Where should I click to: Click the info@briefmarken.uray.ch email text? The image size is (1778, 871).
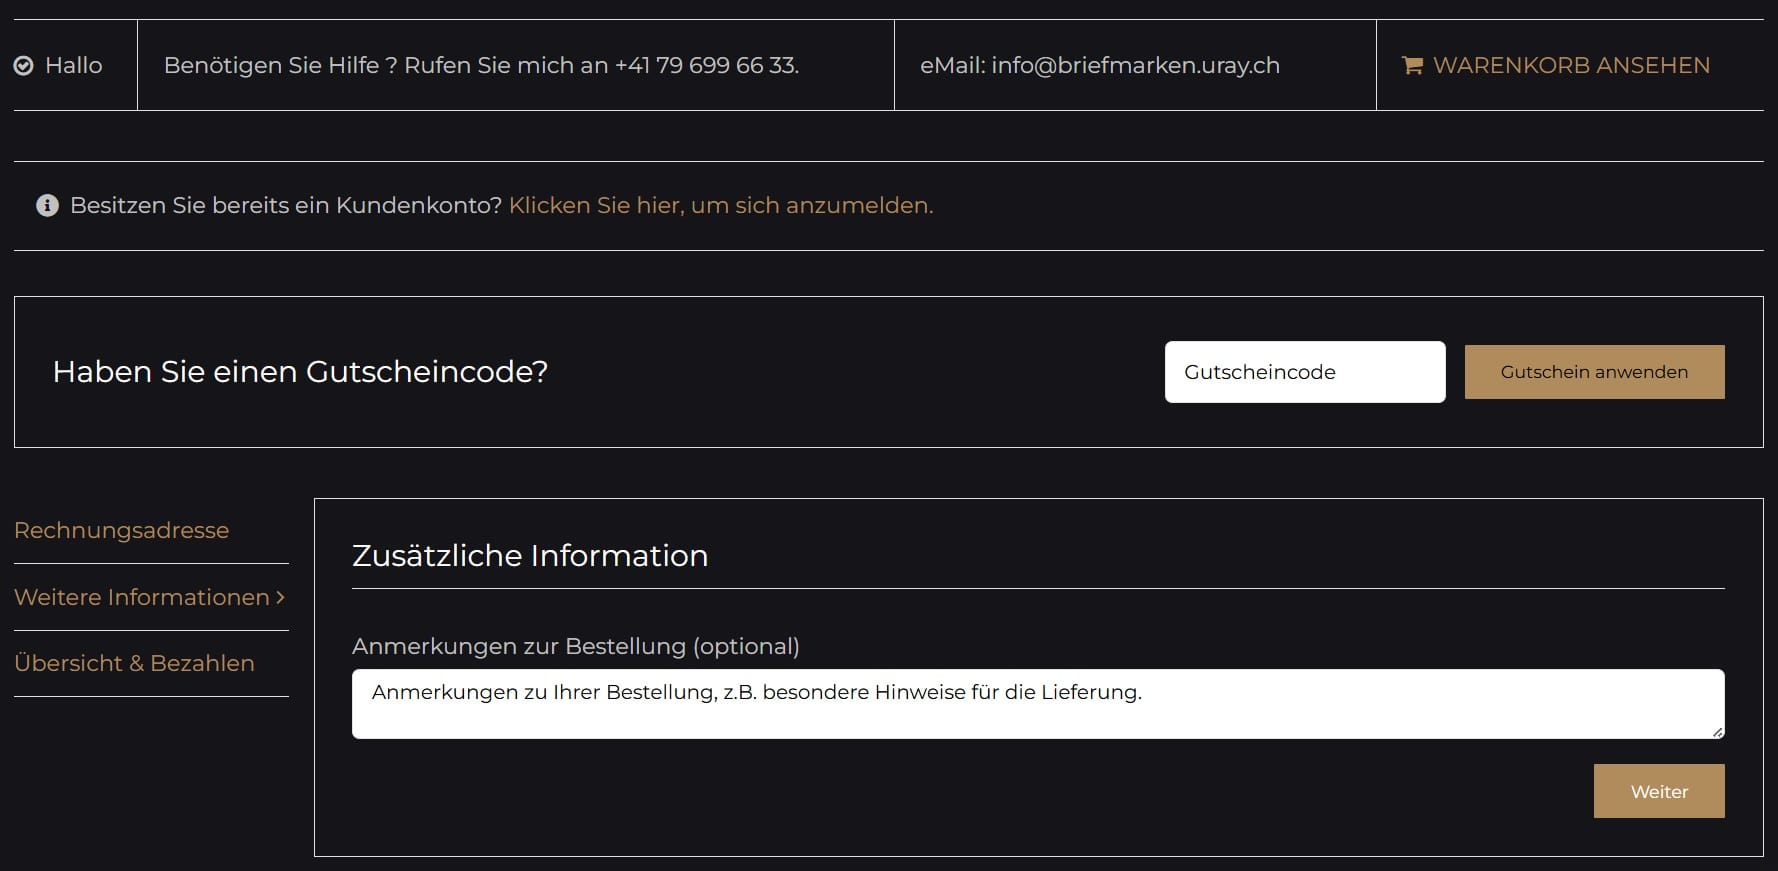pos(1099,66)
